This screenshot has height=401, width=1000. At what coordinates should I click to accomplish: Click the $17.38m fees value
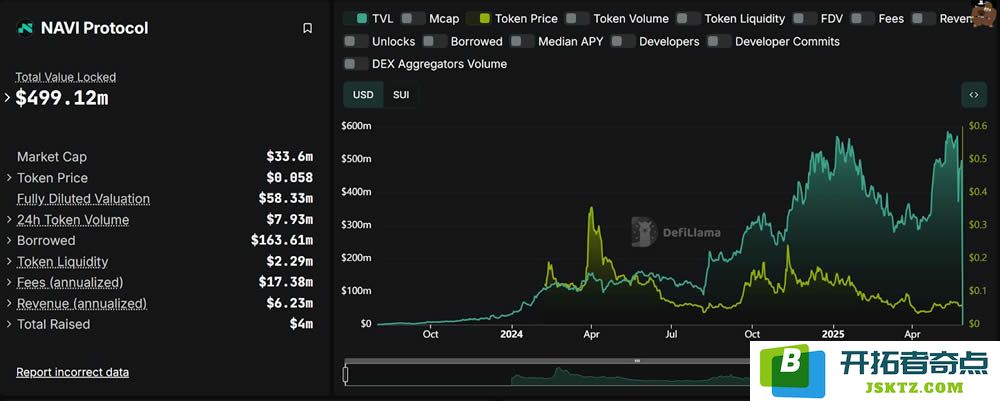(x=286, y=282)
